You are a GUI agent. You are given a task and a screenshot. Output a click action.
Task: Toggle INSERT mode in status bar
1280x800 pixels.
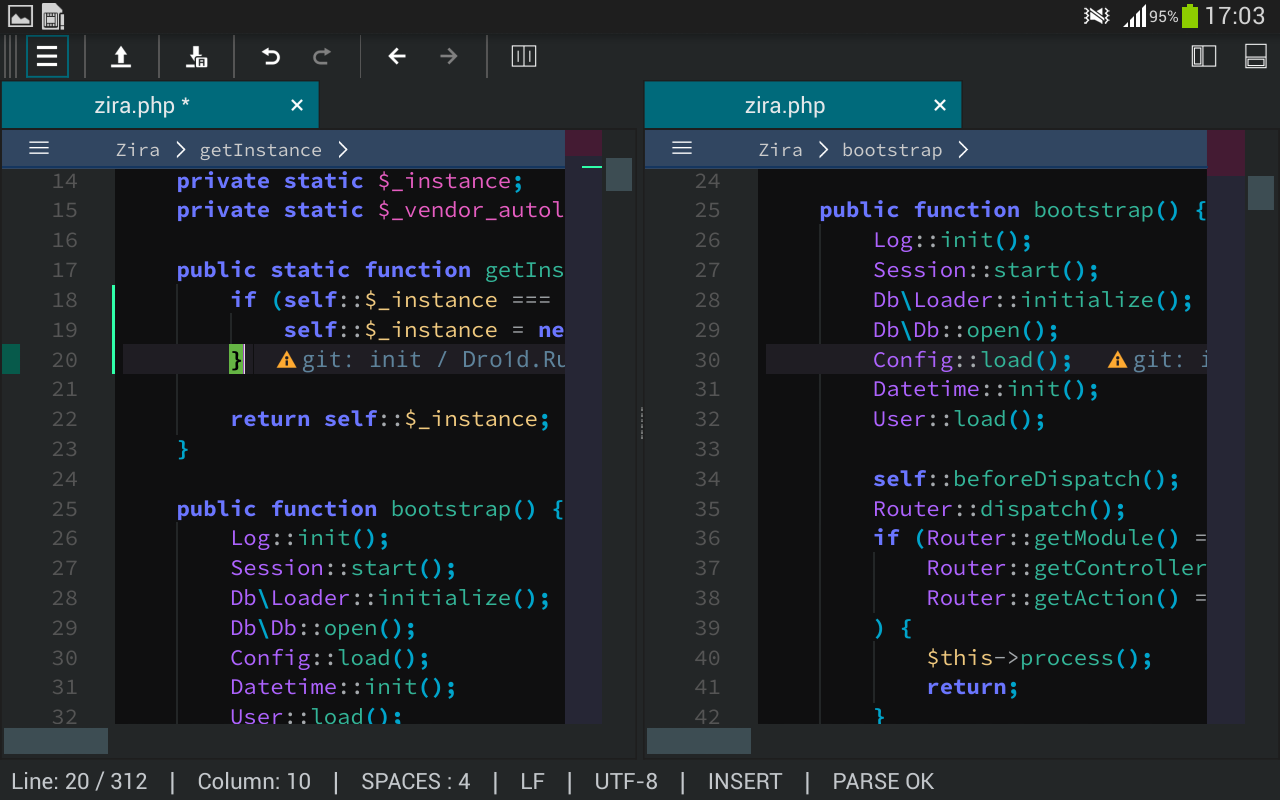pyautogui.click(x=745, y=781)
